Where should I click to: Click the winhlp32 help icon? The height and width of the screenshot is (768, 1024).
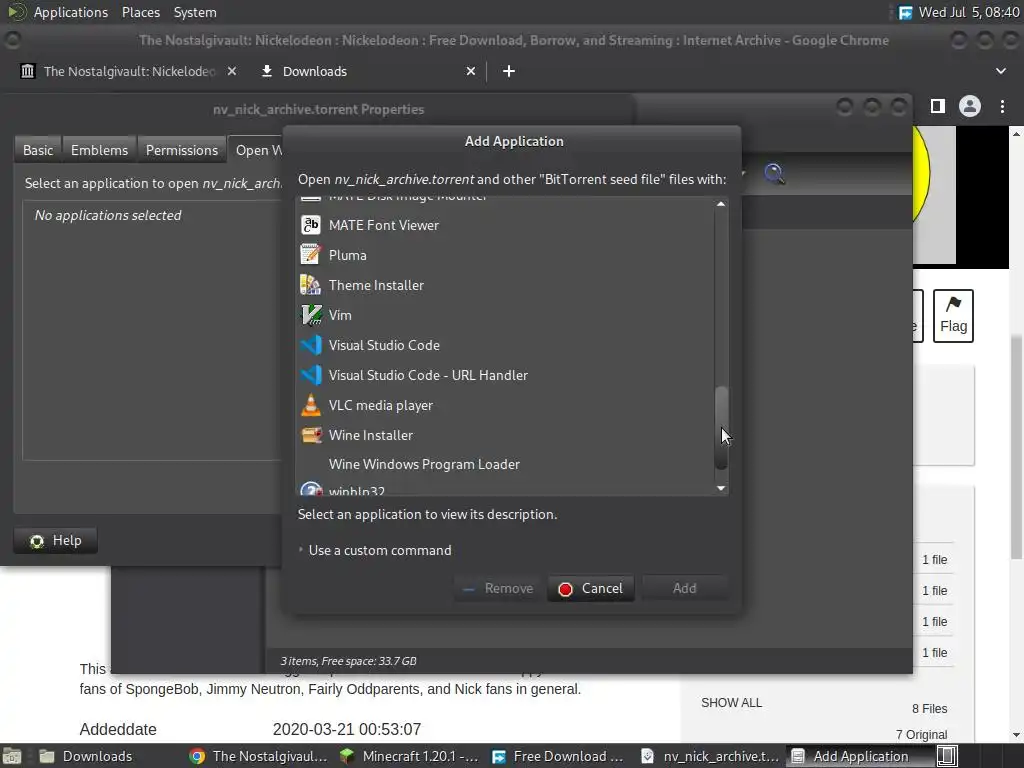point(311,489)
